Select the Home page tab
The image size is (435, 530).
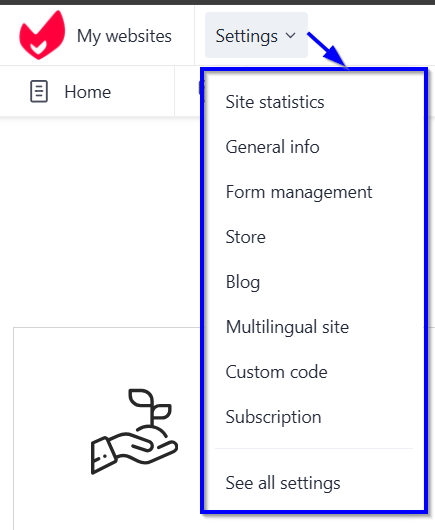coord(87,91)
